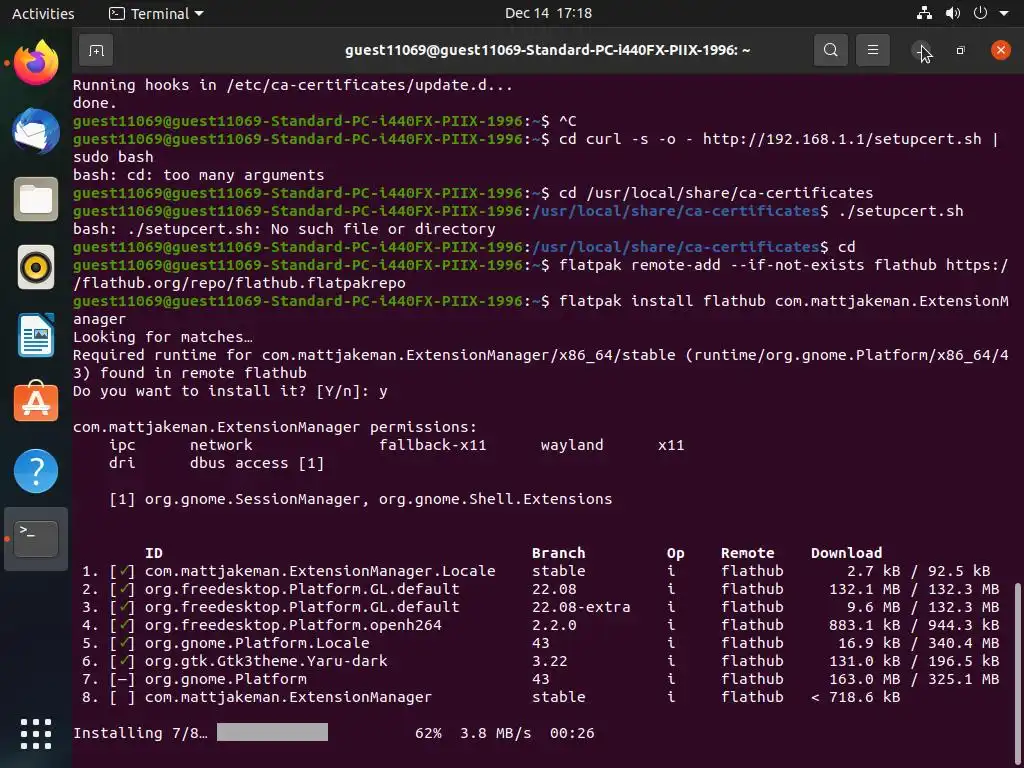Launch Rhythmbox music player
This screenshot has width=1024, height=768.
(x=36, y=267)
